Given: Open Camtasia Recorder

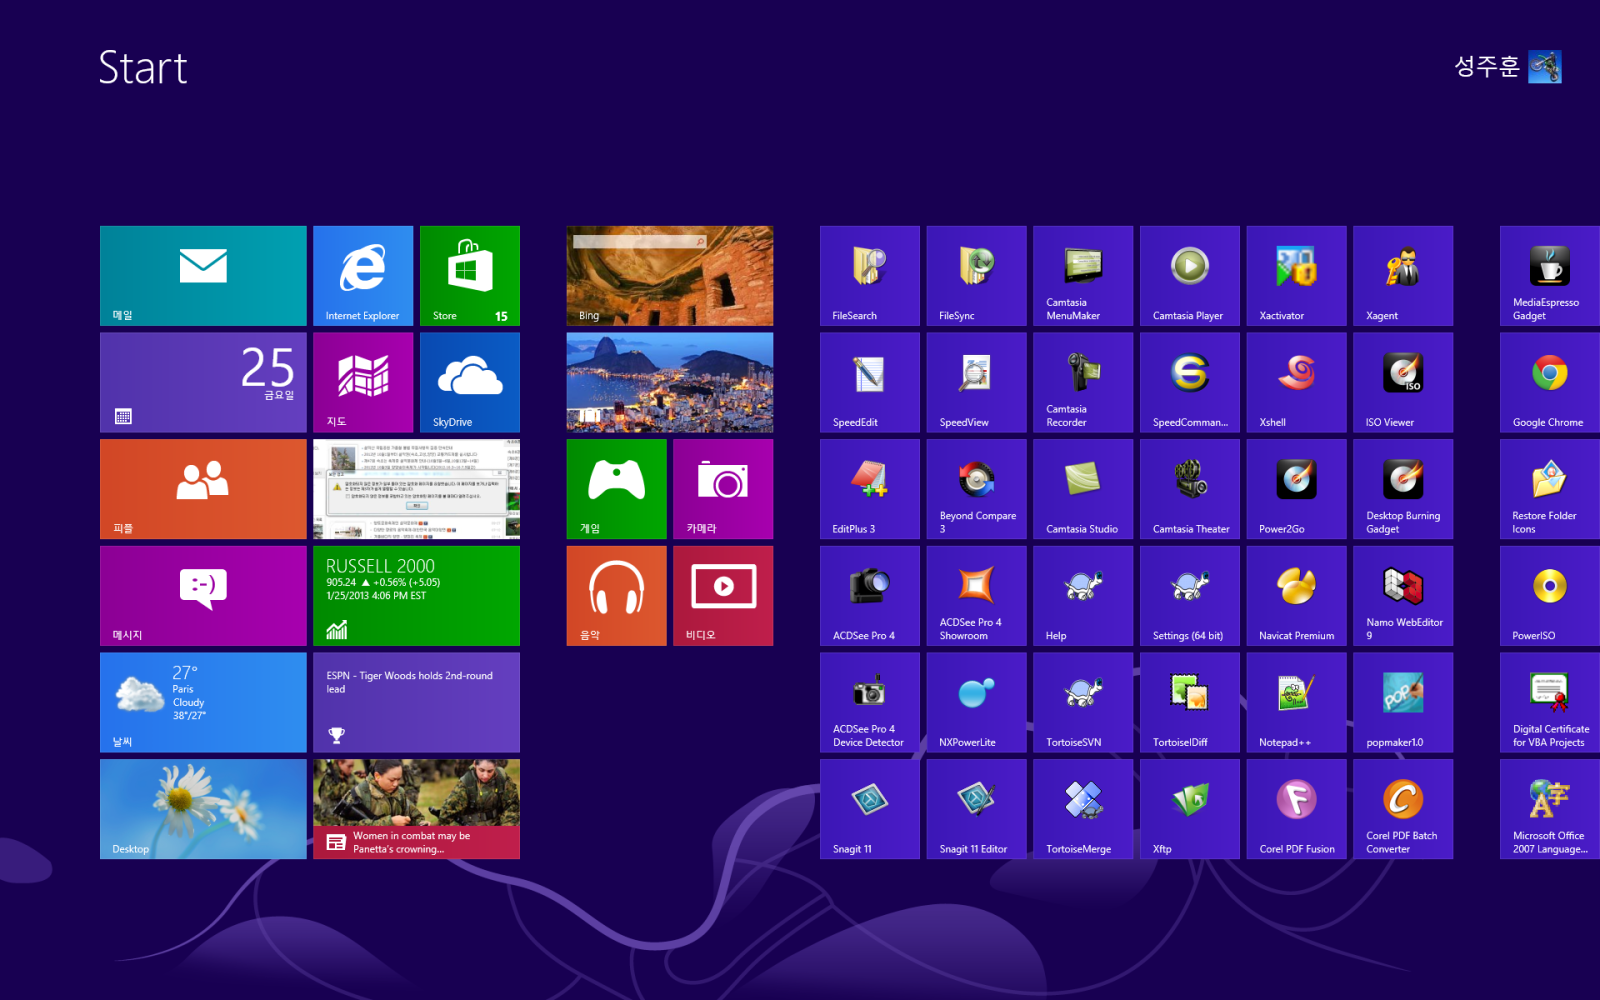Looking at the screenshot, I should pyautogui.click(x=1083, y=383).
